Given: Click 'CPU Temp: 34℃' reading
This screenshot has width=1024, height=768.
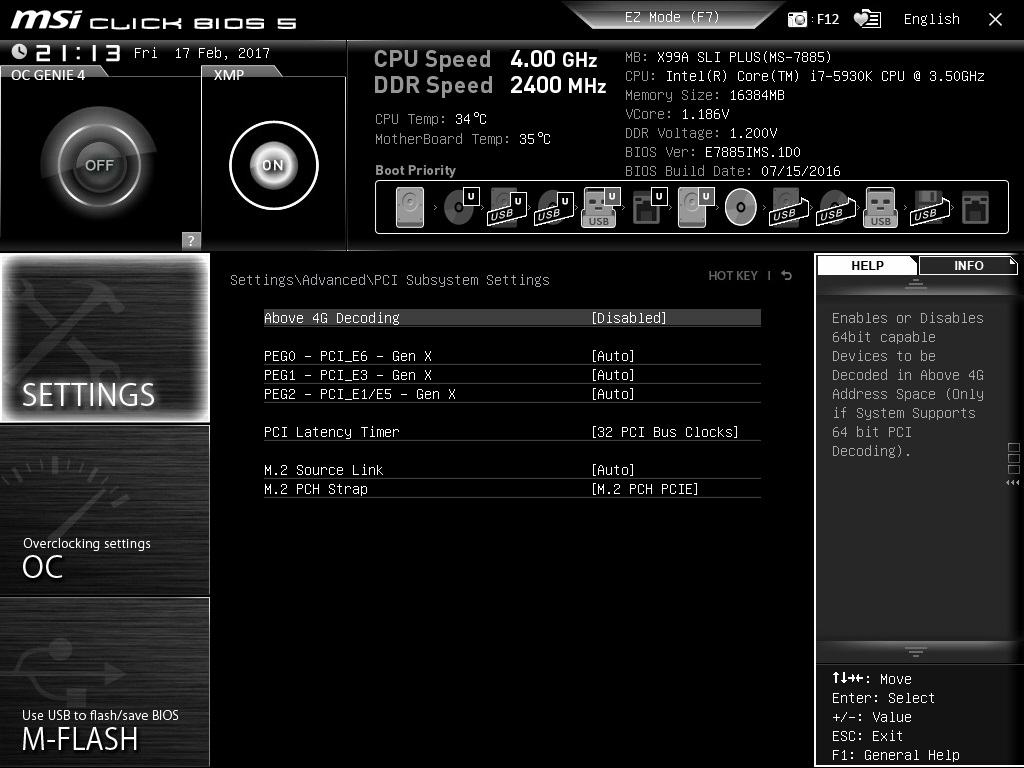Looking at the screenshot, I should [x=431, y=119].
